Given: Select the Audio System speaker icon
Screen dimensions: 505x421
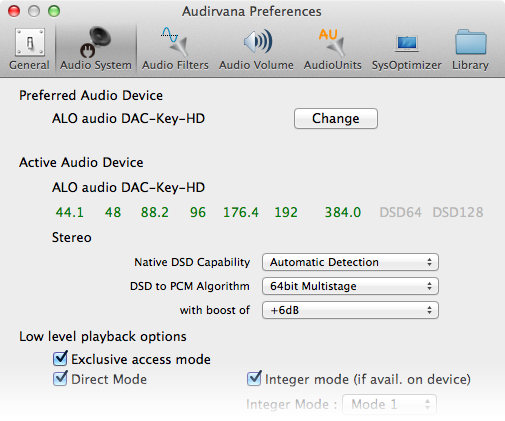Looking at the screenshot, I should coord(96,42).
